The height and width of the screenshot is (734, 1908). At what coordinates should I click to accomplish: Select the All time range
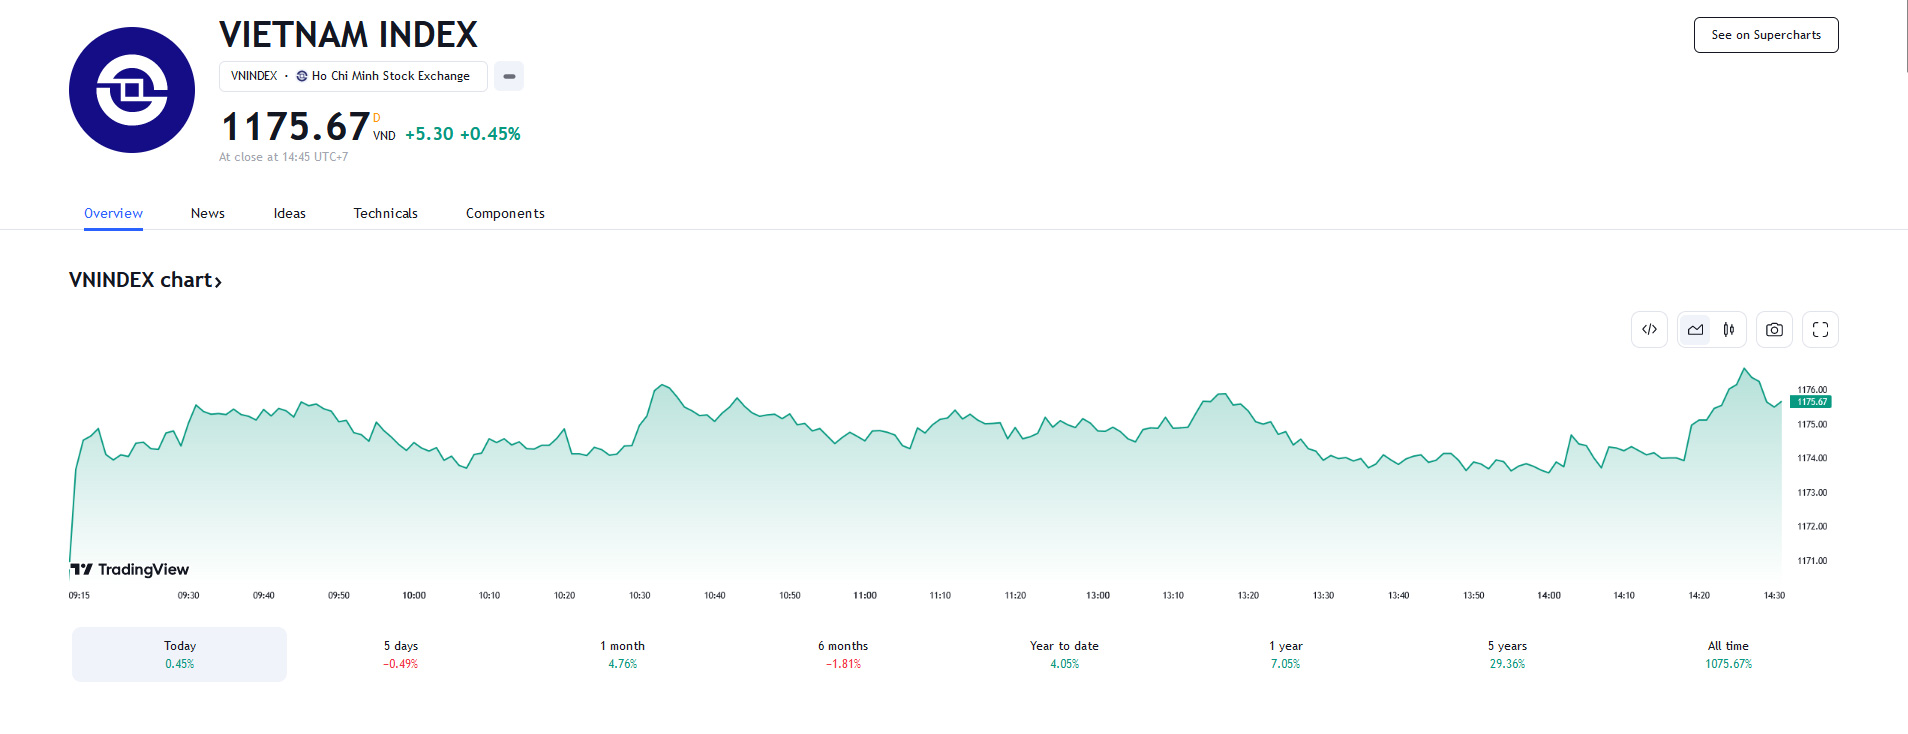tap(1728, 654)
